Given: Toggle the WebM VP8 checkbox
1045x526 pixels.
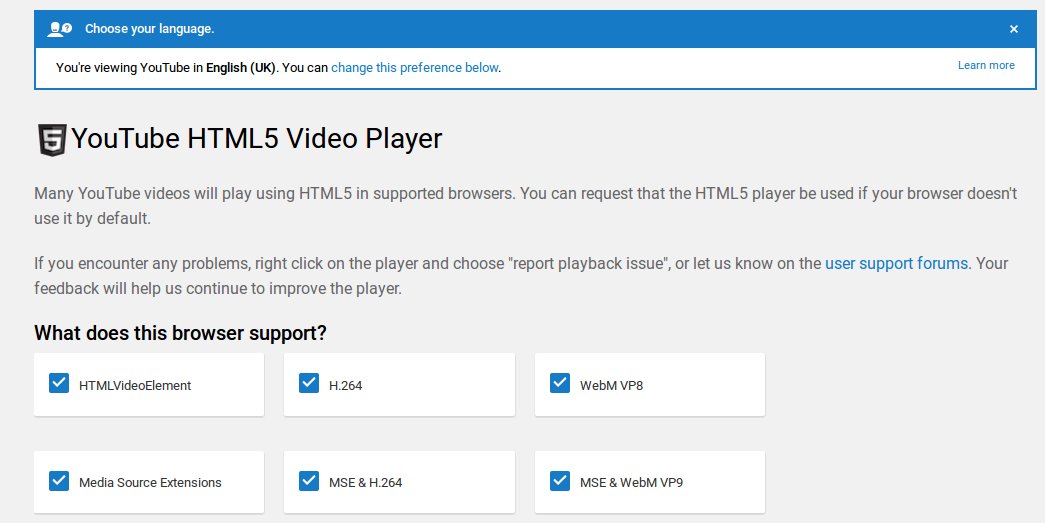Looking at the screenshot, I should (560, 383).
